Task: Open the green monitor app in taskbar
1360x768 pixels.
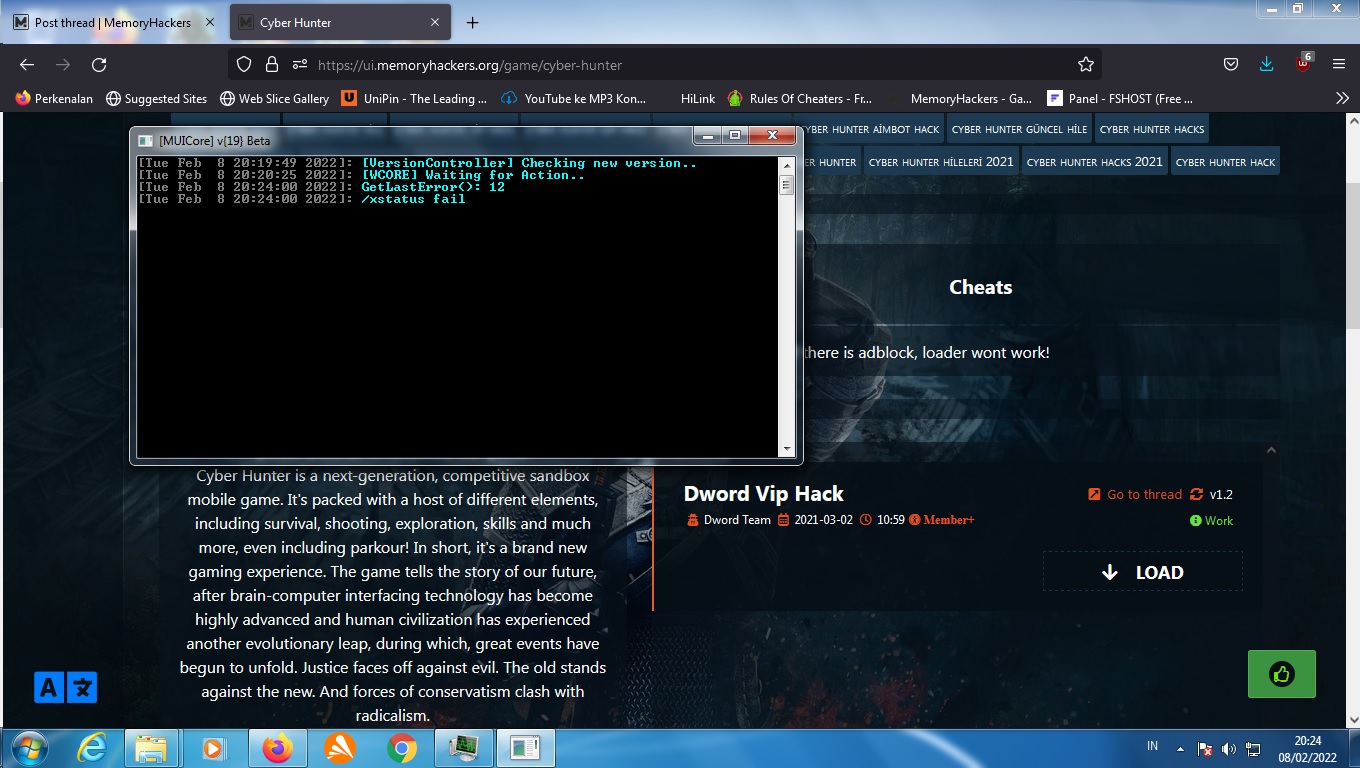Action: point(464,748)
